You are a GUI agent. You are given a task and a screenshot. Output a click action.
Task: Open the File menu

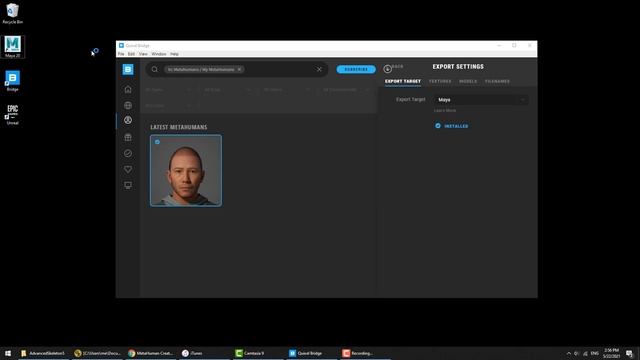[121, 54]
